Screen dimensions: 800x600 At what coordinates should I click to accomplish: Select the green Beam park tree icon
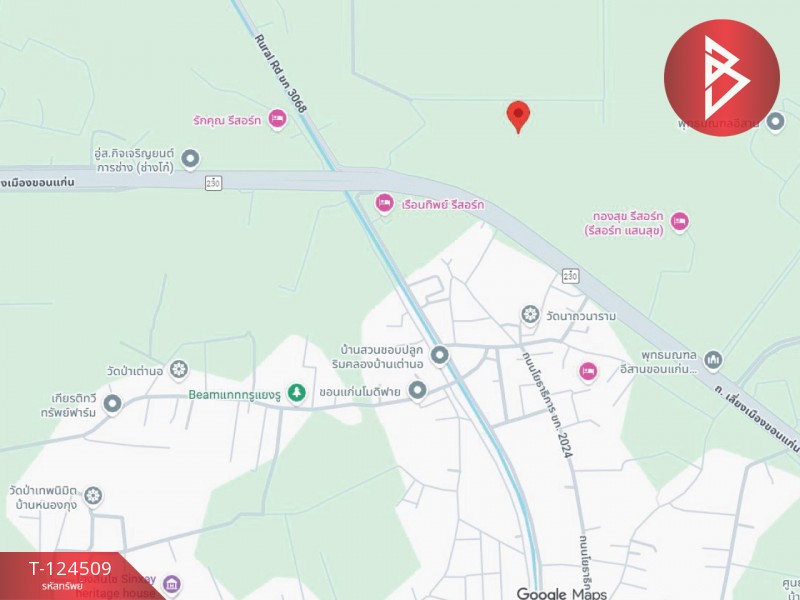point(296,393)
